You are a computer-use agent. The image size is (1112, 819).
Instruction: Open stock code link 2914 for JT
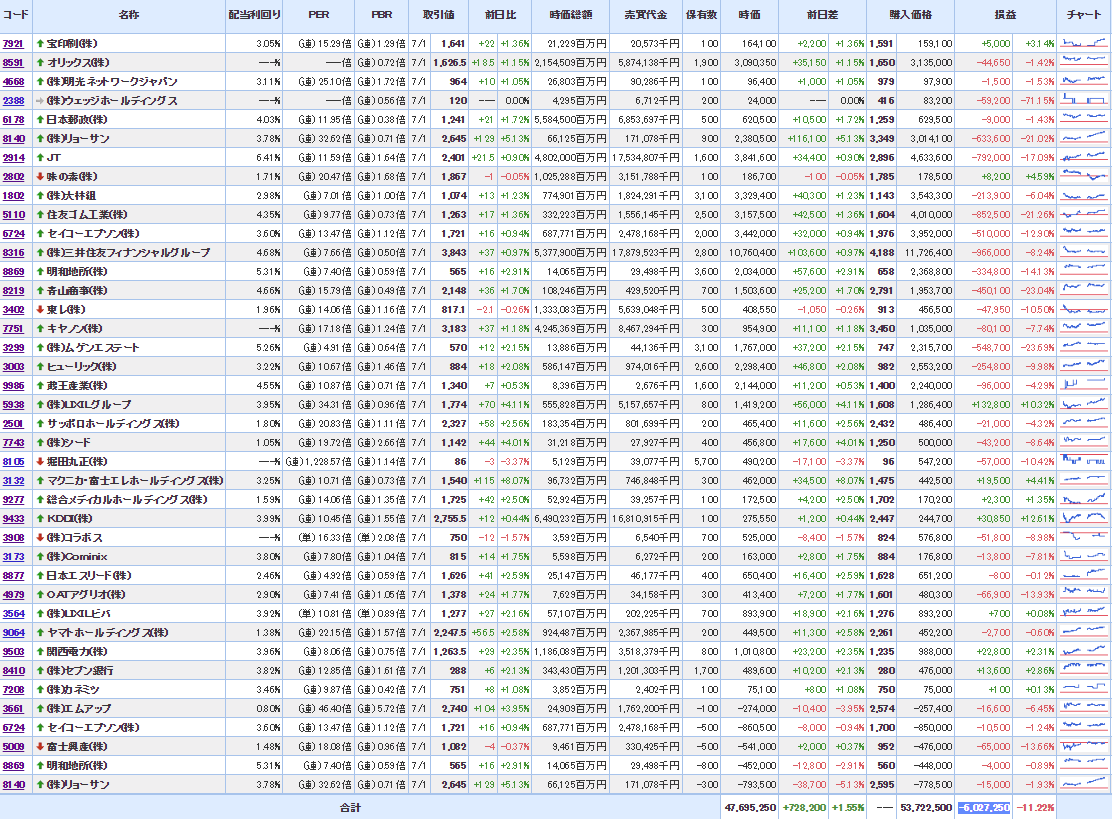[x=13, y=158]
